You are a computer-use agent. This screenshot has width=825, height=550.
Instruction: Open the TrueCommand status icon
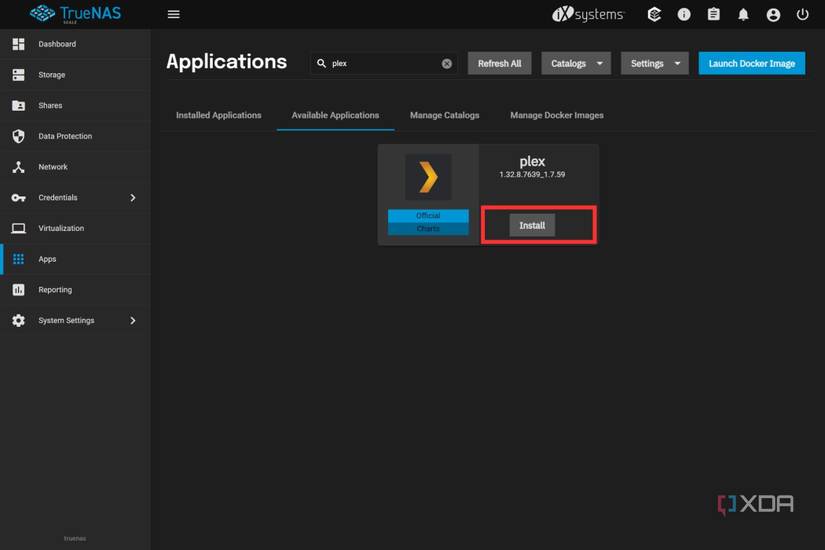click(654, 14)
